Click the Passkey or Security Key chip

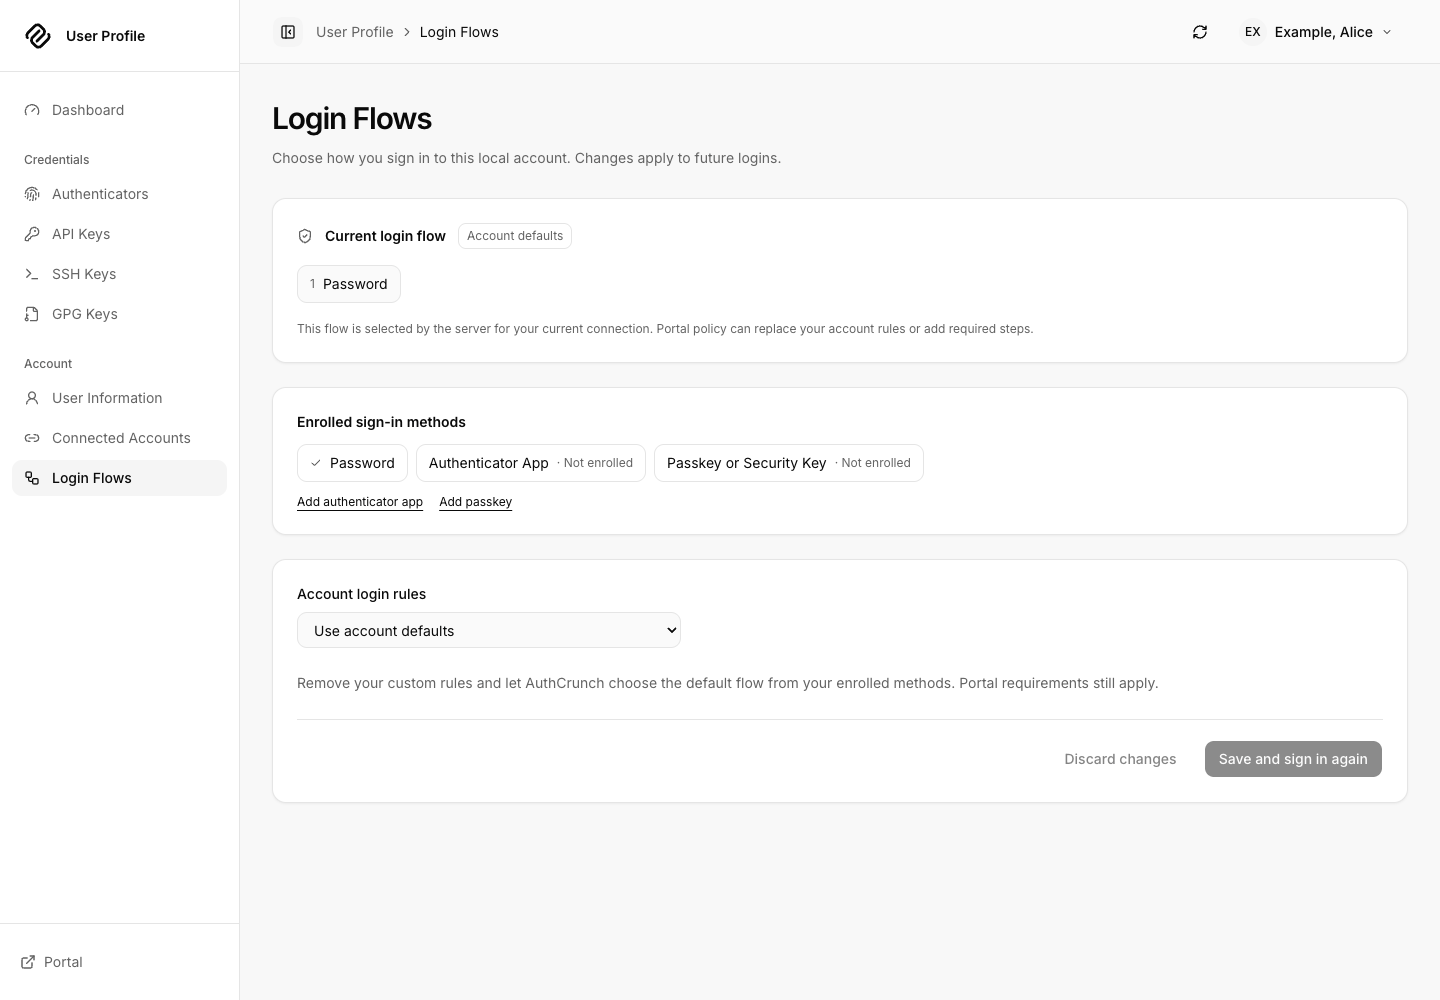(x=789, y=463)
